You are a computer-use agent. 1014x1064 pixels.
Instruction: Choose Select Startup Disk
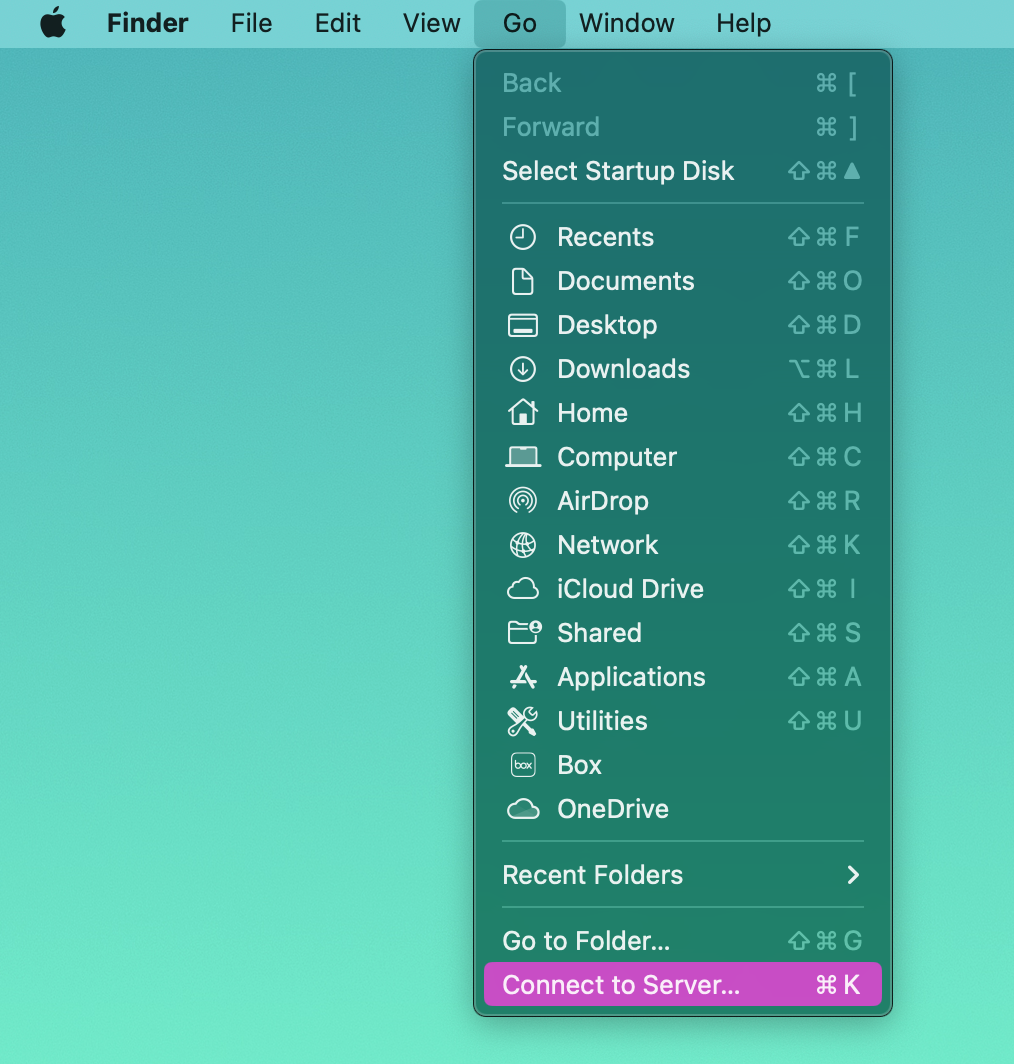tap(683, 171)
